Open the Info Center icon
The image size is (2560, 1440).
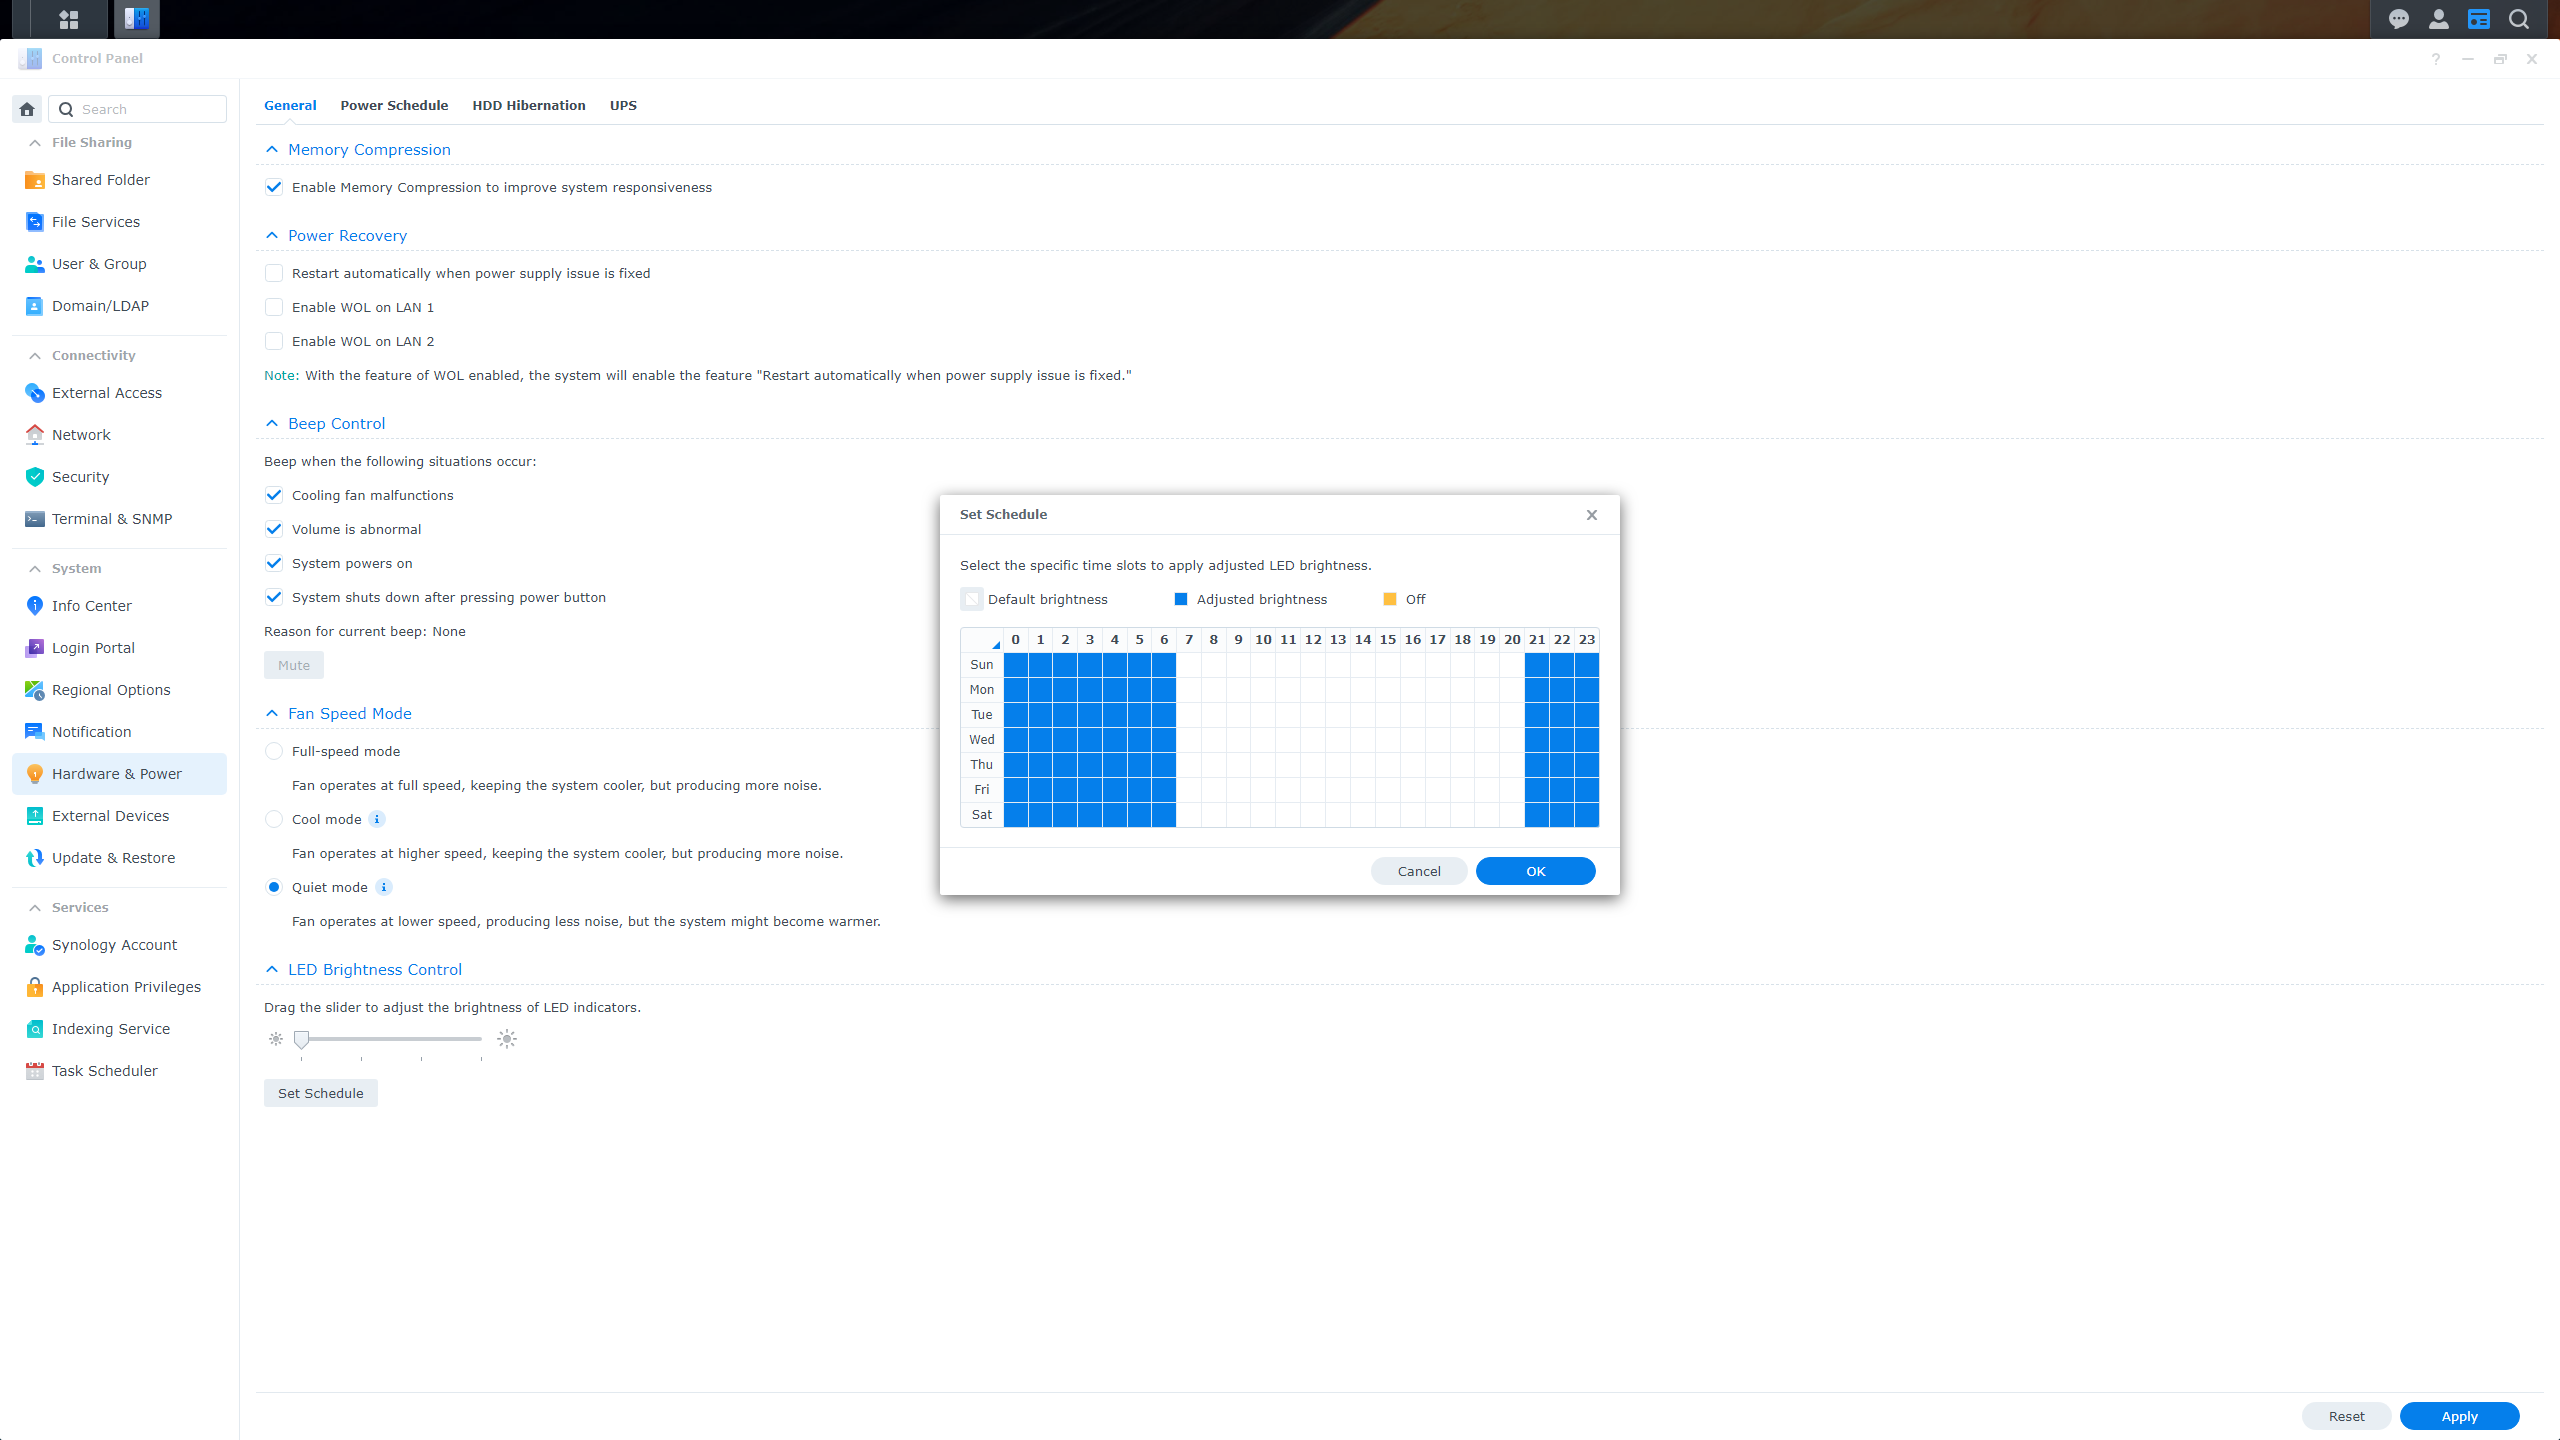click(x=34, y=606)
